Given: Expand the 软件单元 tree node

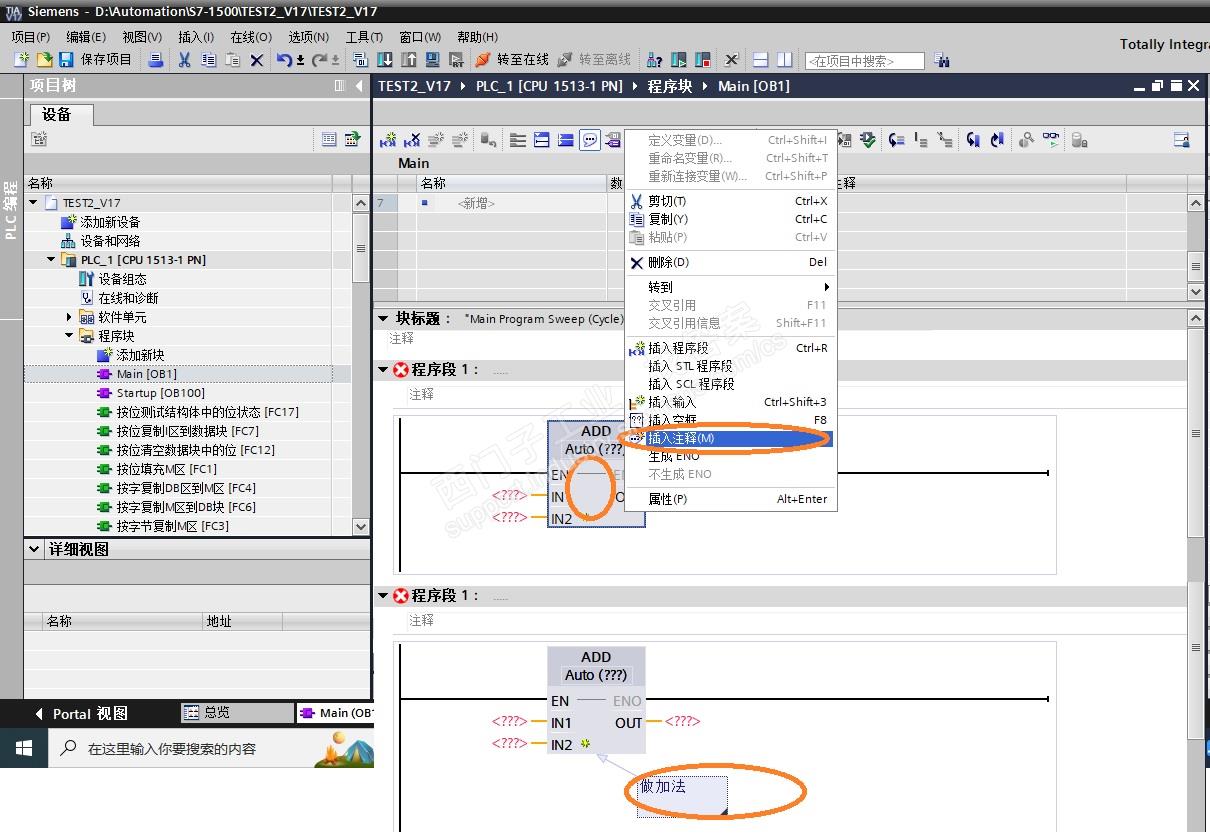Looking at the screenshot, I should (x=69, y=317).
